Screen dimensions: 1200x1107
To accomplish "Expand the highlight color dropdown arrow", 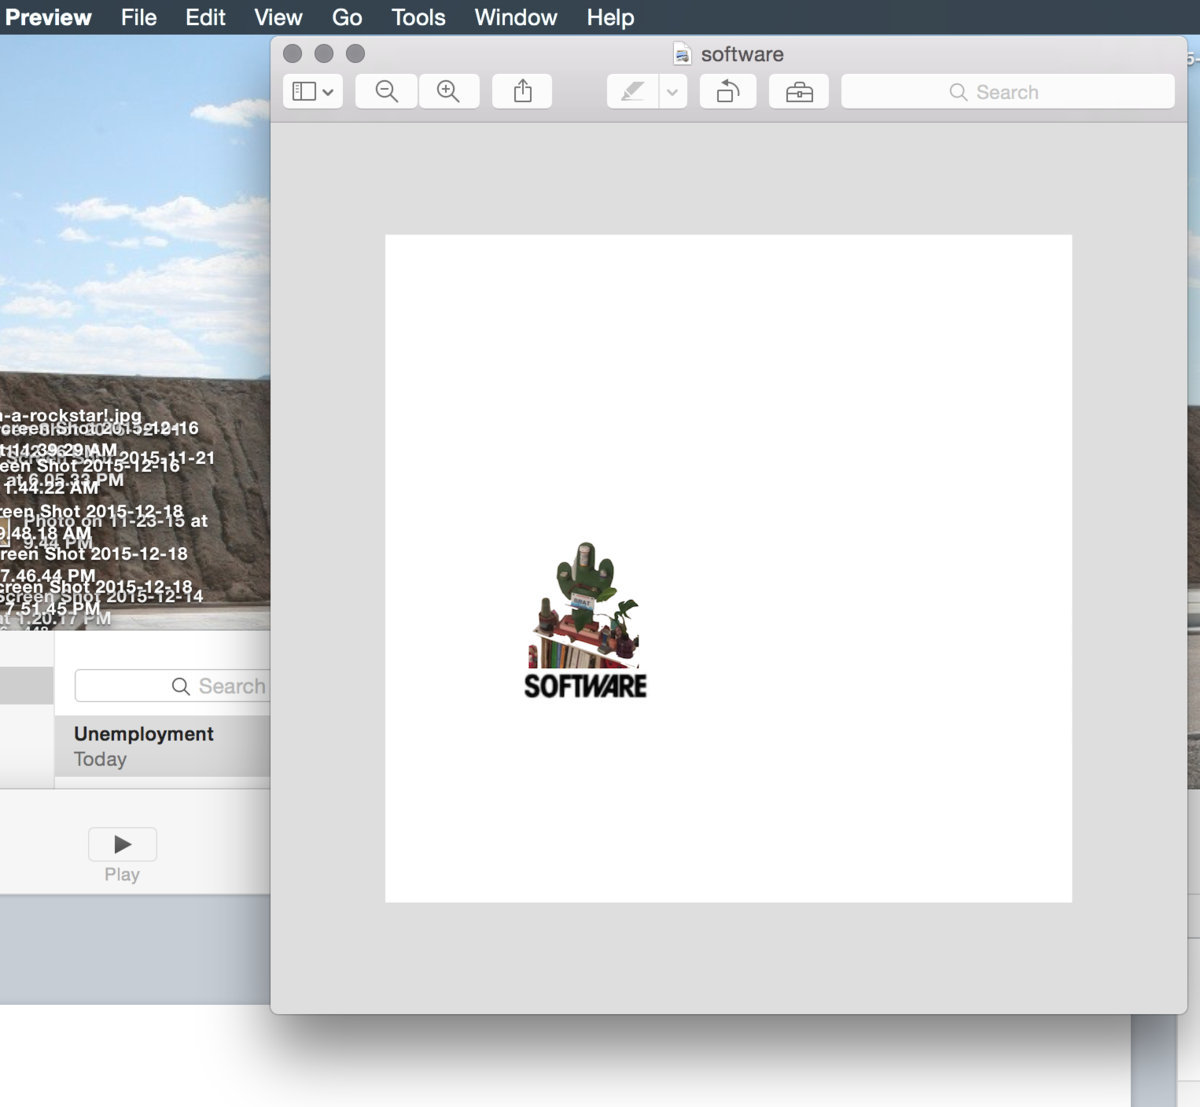I will (672, 92).
